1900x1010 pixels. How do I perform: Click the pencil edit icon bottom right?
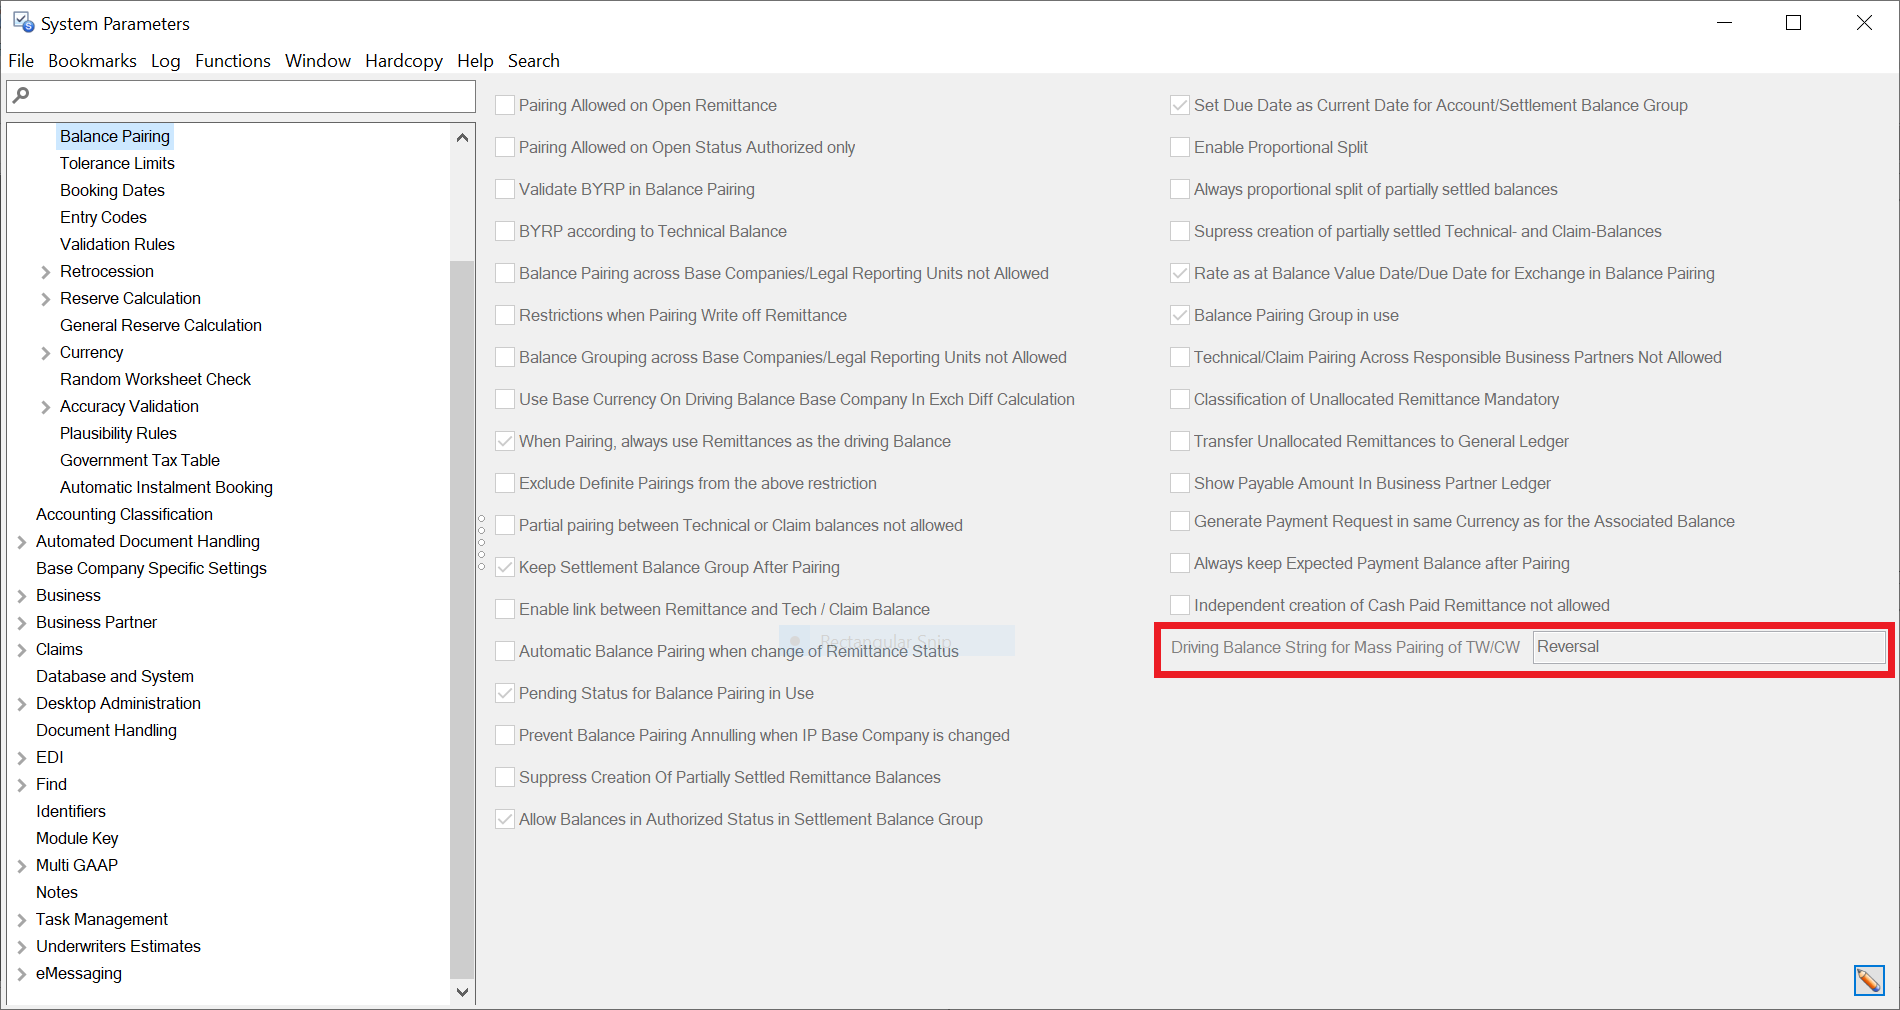click(x=1868, y=980)
